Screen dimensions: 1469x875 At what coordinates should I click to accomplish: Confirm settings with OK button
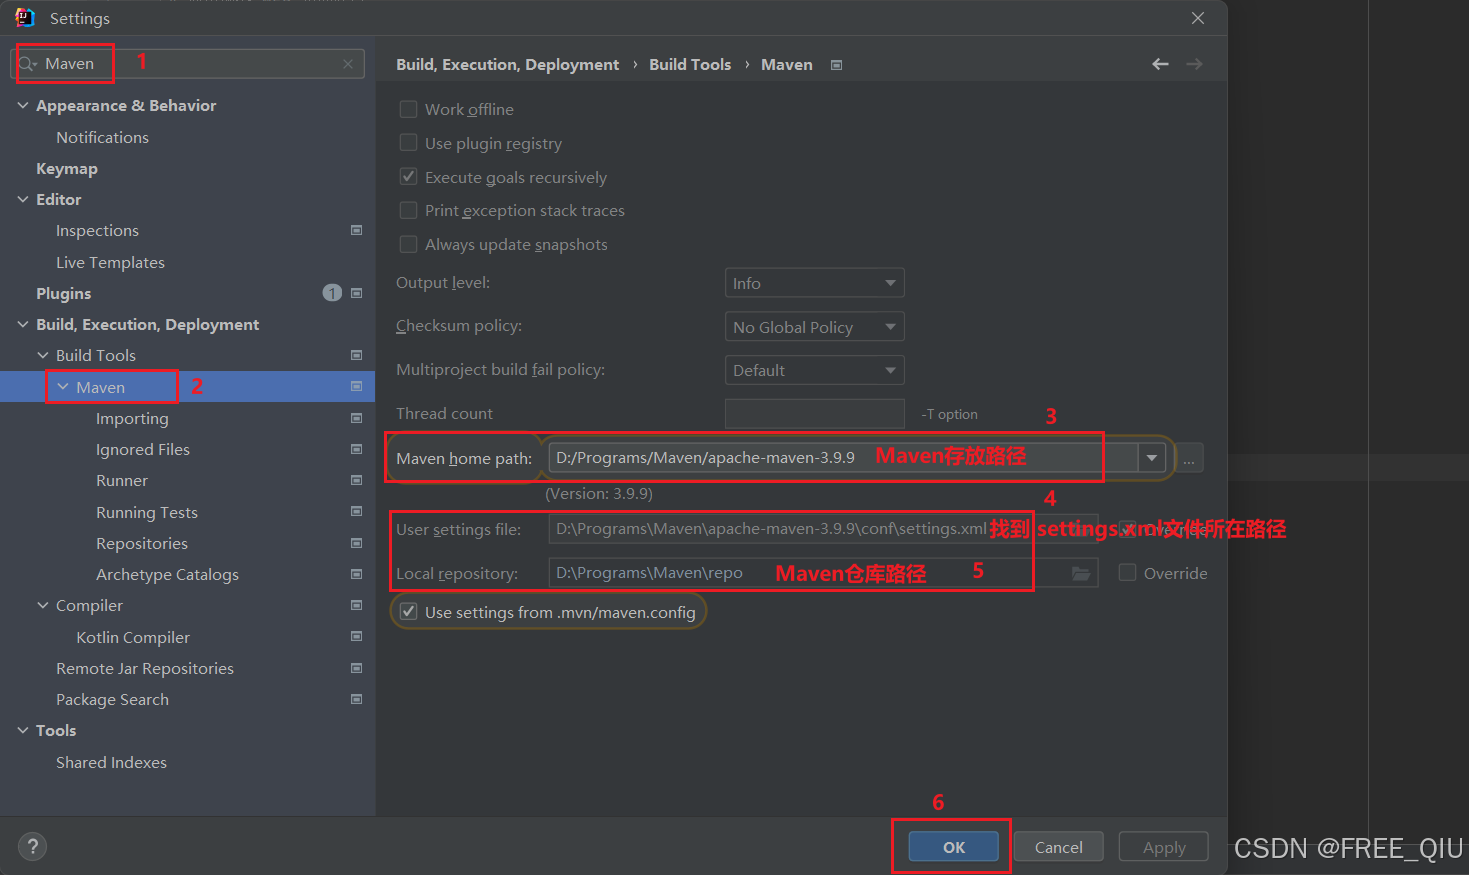(x=953, y=847)
